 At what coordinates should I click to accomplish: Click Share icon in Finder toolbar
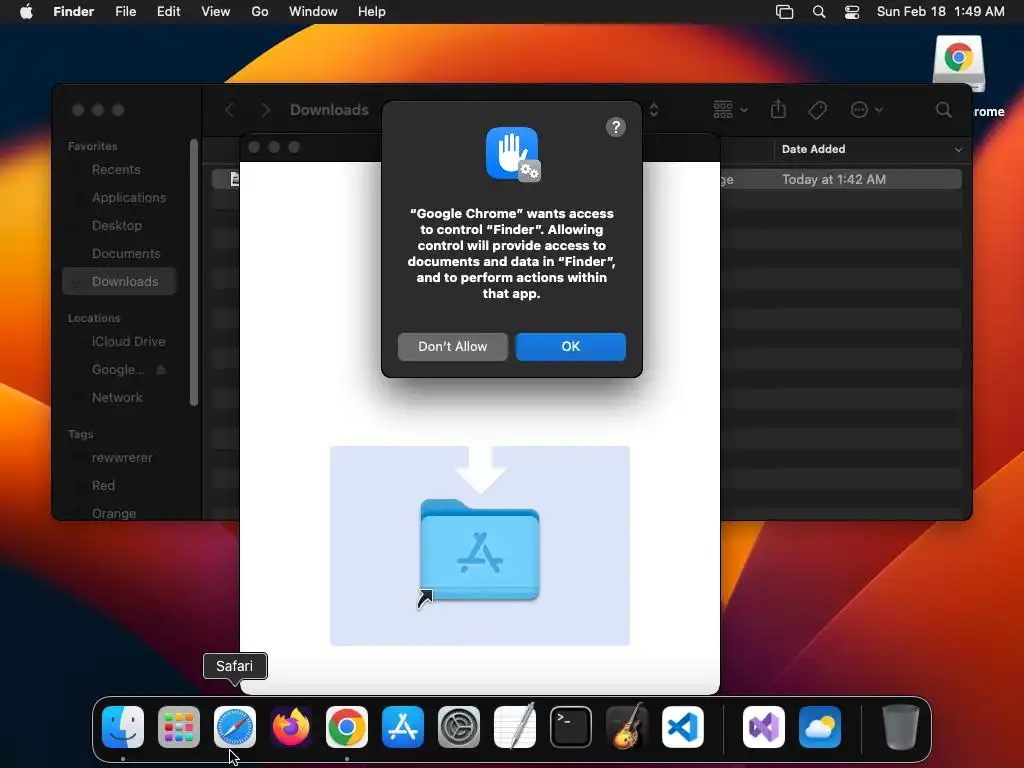[x=778, y=109]
